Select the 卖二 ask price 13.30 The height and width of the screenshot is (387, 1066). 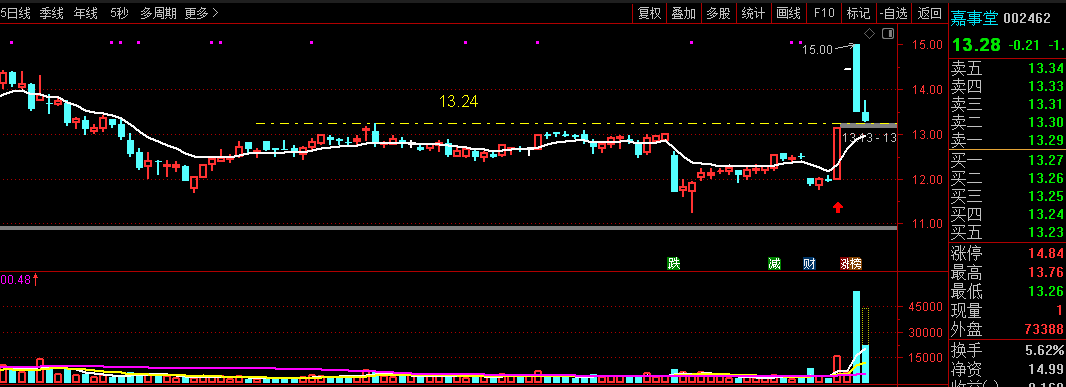tap(1046, 122)
